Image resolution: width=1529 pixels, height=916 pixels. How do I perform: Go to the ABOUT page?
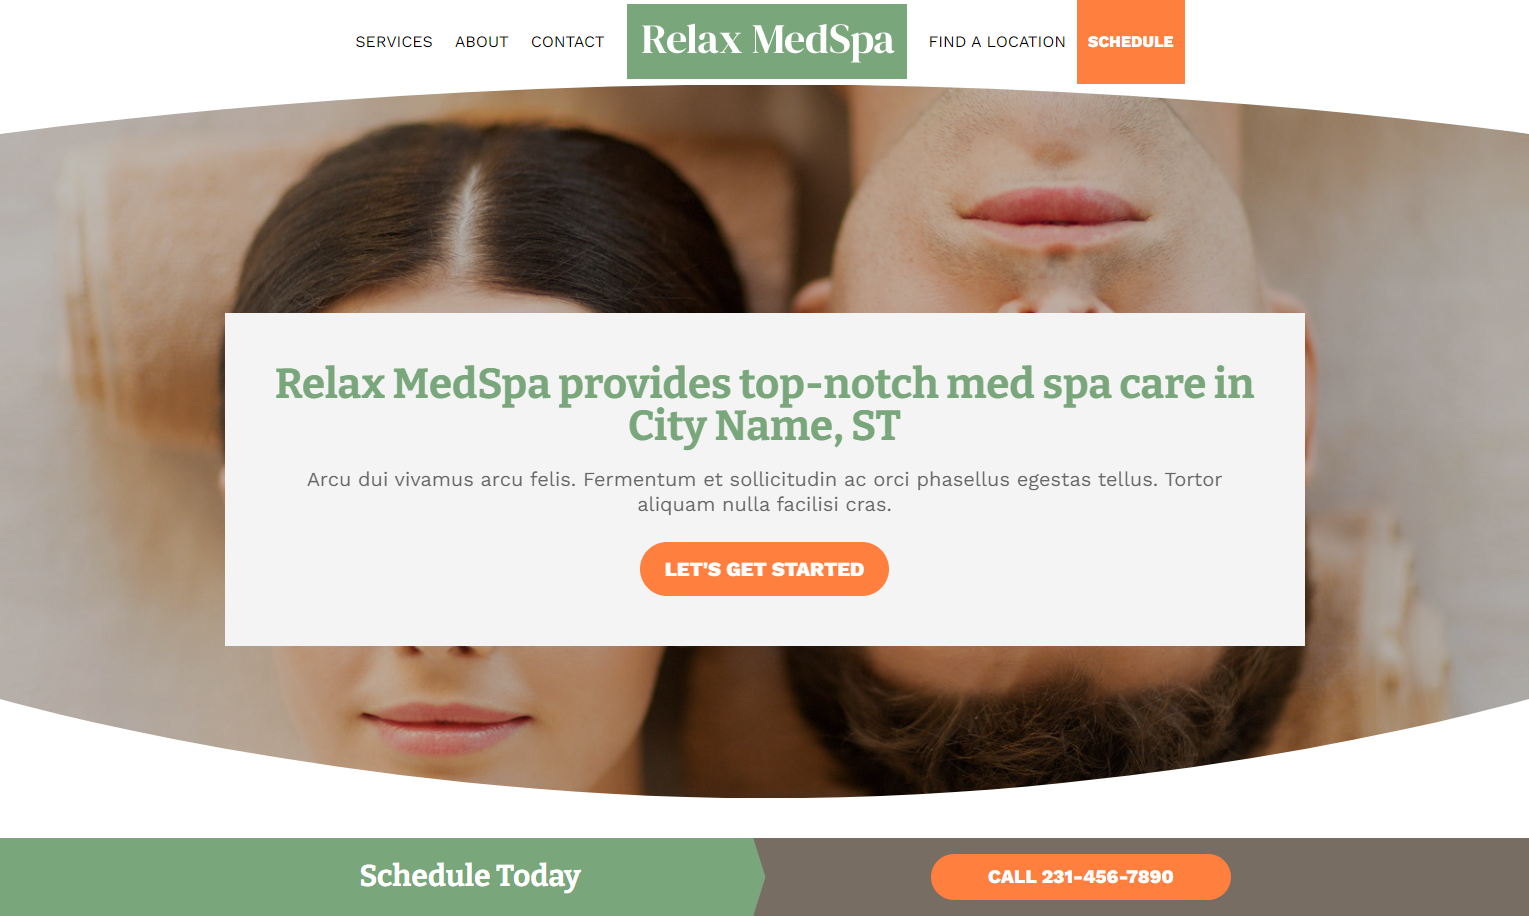point(482,42)
